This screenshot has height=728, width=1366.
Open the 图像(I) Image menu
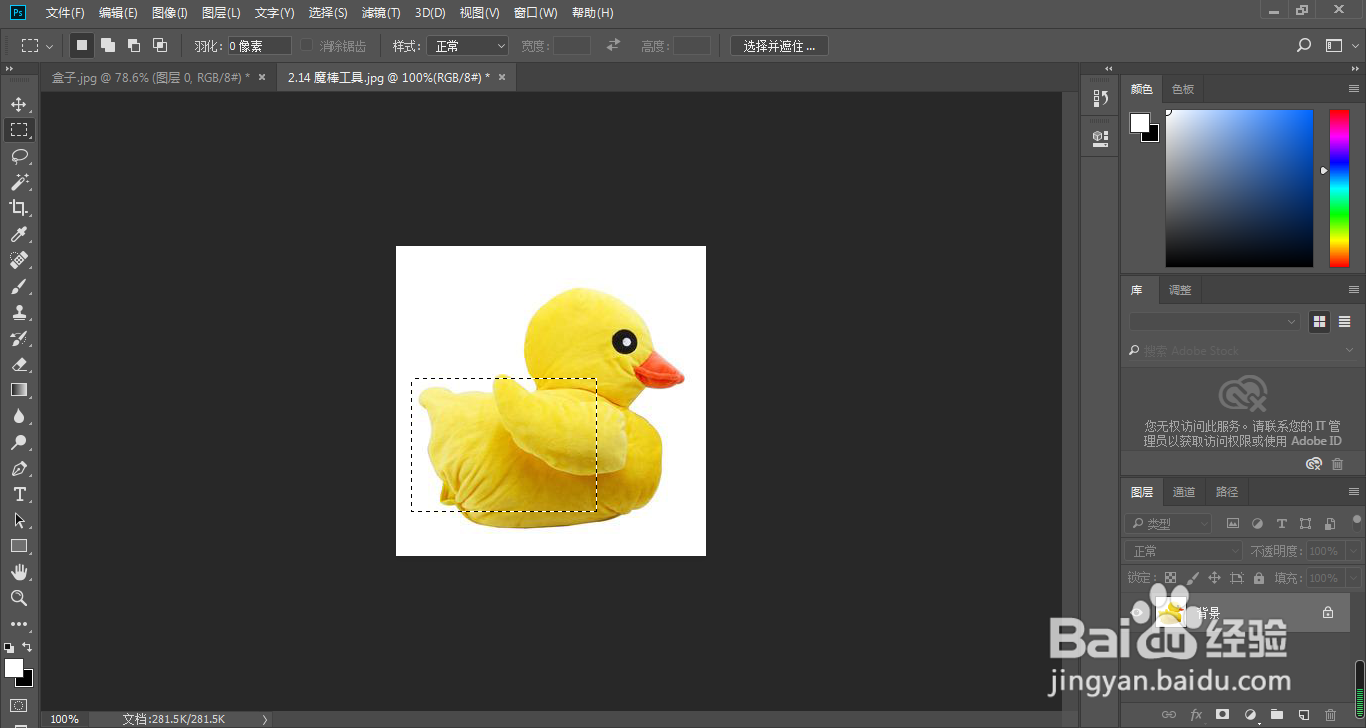[170, 13]
